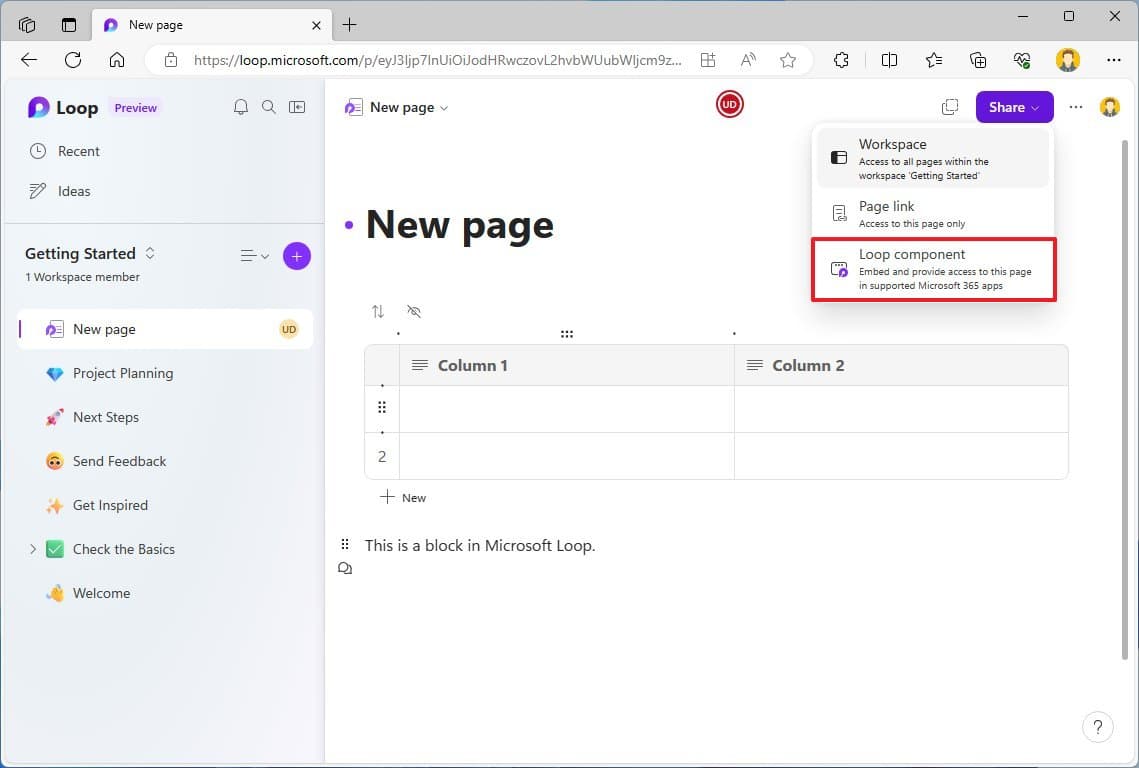Choose Page link from share menu
The width and height of the screenshot is (1139, 768).
coord(933,214)
